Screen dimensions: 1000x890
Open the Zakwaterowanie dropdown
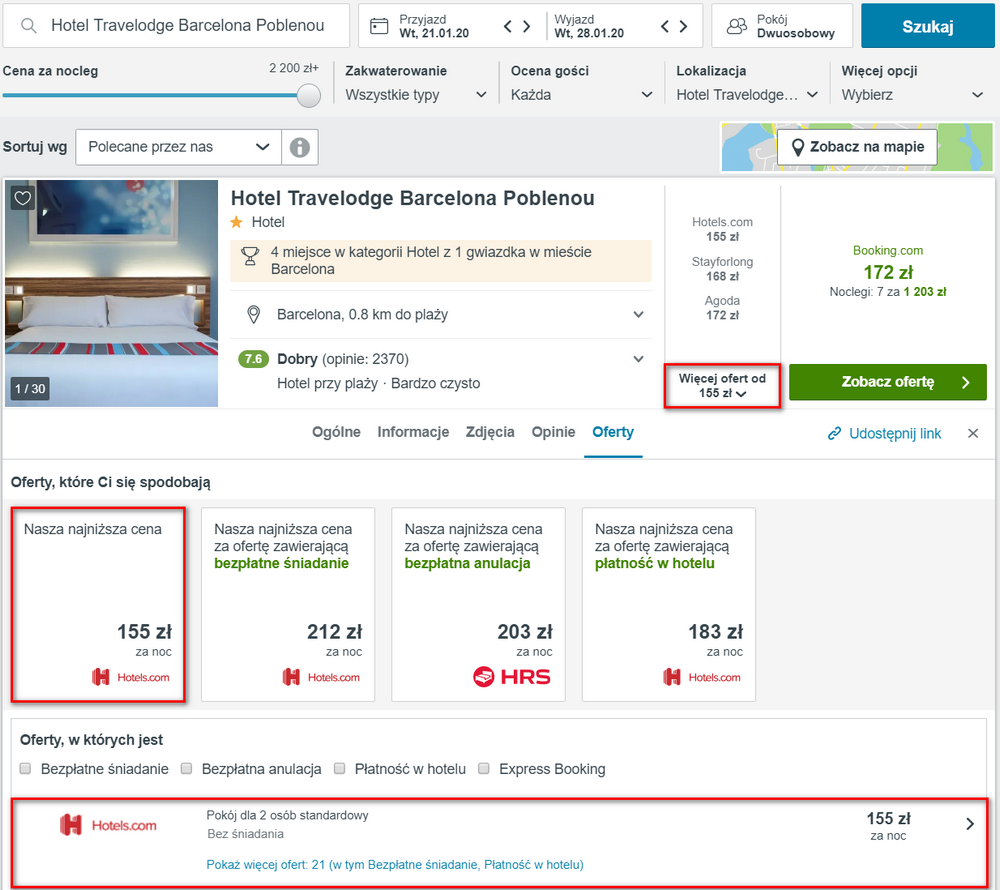[x=416, y=95]
